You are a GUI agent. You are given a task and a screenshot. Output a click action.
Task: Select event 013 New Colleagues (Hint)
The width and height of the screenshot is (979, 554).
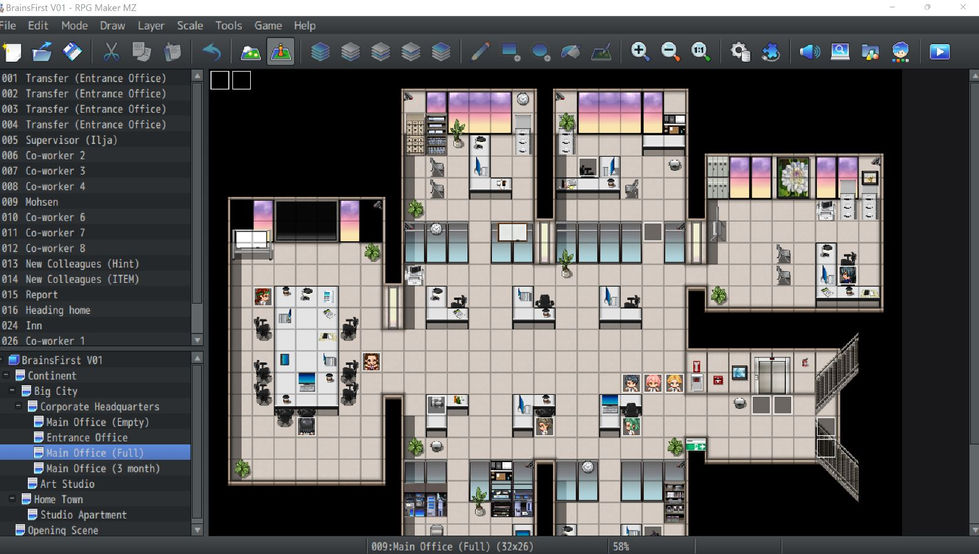pyautogui.click(x=95, y=264)
